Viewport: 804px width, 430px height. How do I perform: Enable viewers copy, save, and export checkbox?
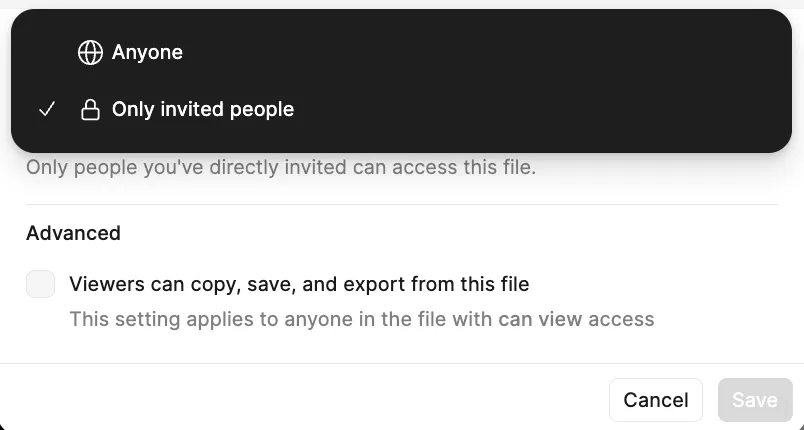(40, 284)
